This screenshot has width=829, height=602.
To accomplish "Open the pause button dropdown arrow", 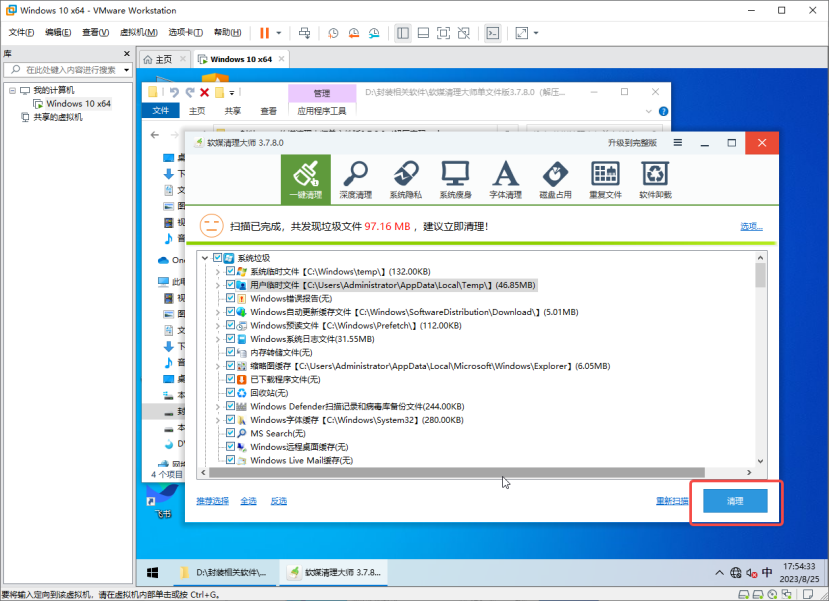I will (279, 33).
